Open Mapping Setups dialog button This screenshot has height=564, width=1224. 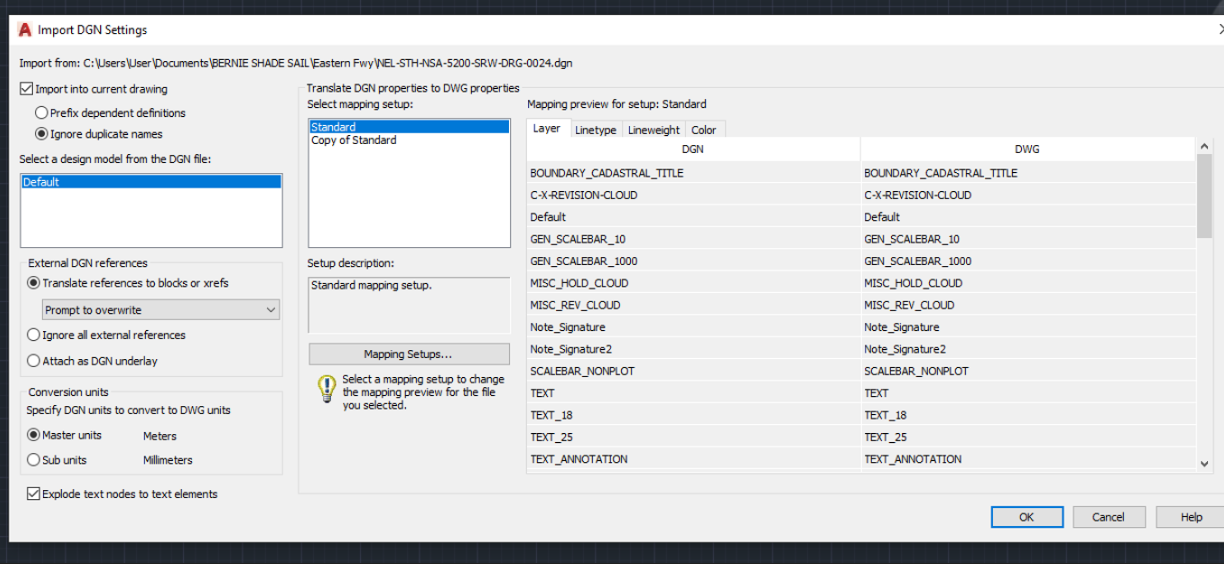(x=408, y=354)
